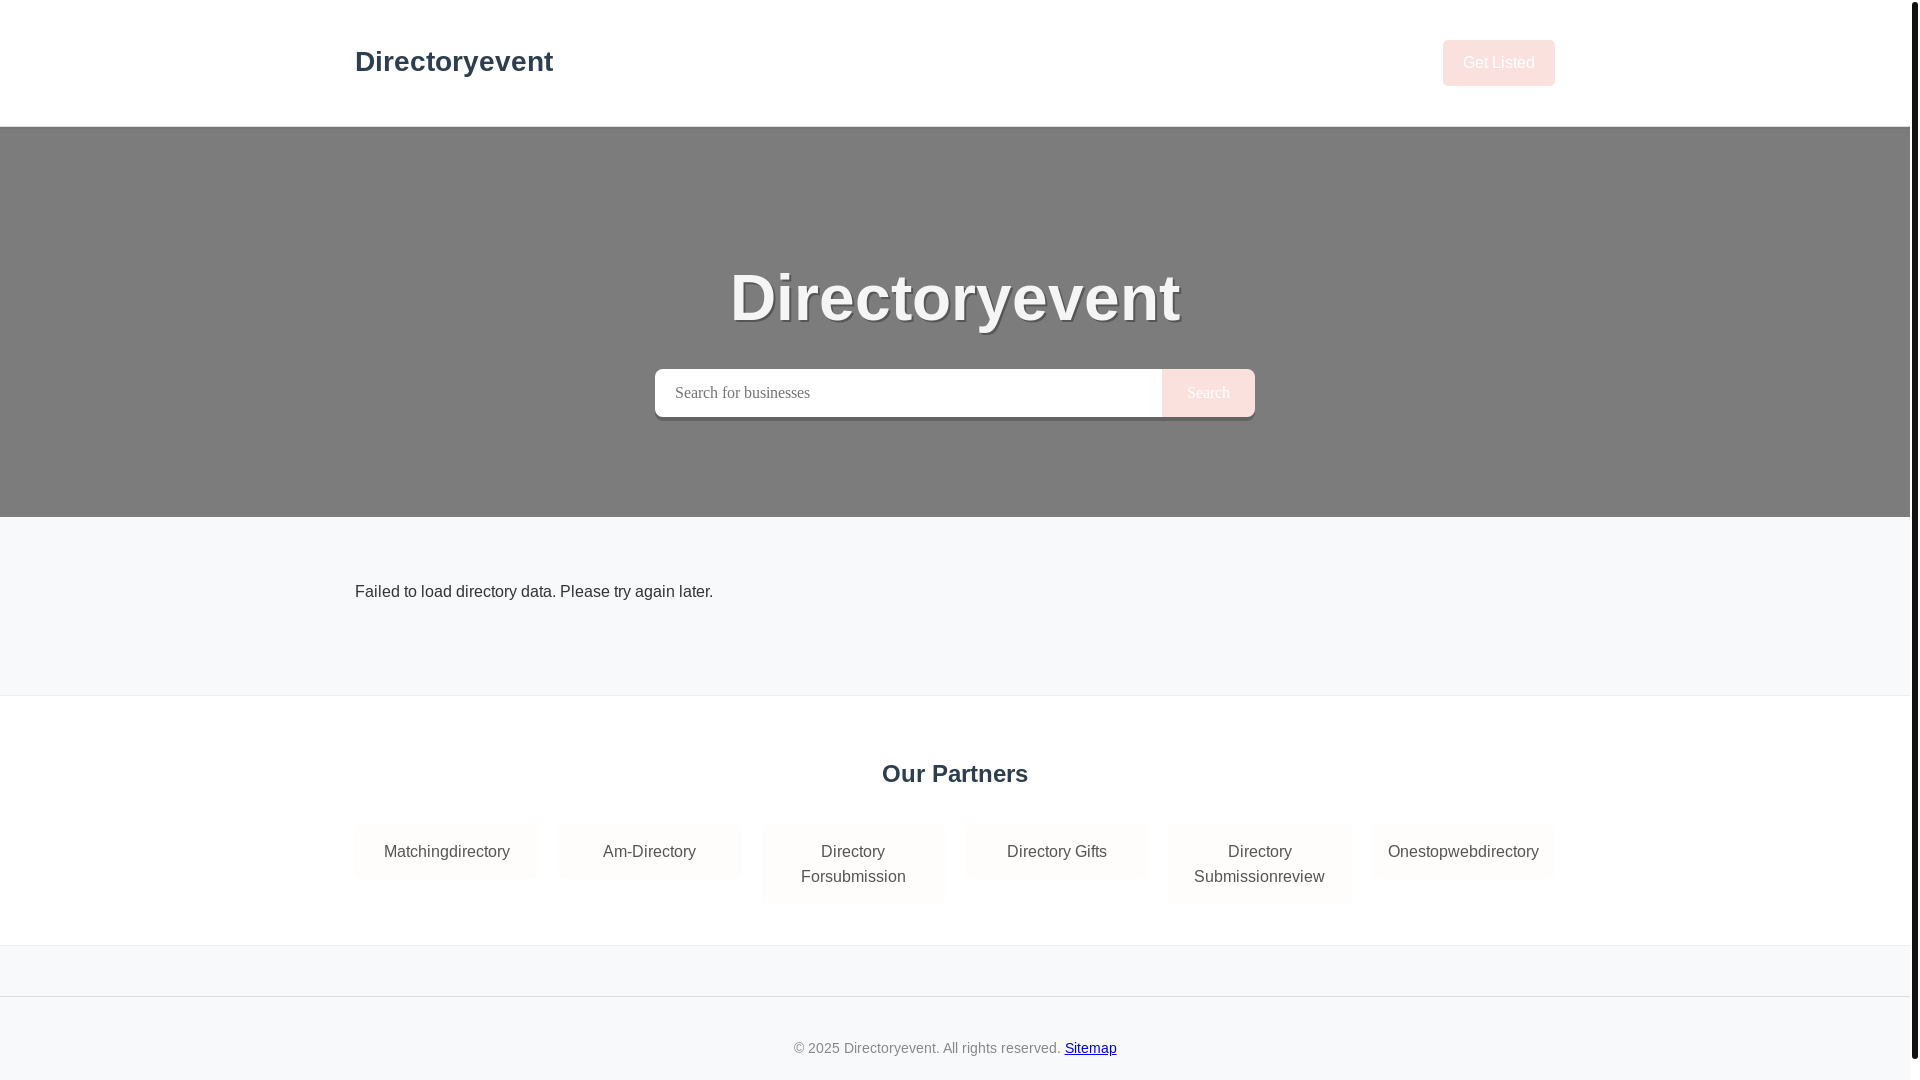Click the Search button
Image resolution: width=1920 pixels, height=1080 pixels.
click(1208, 393)
